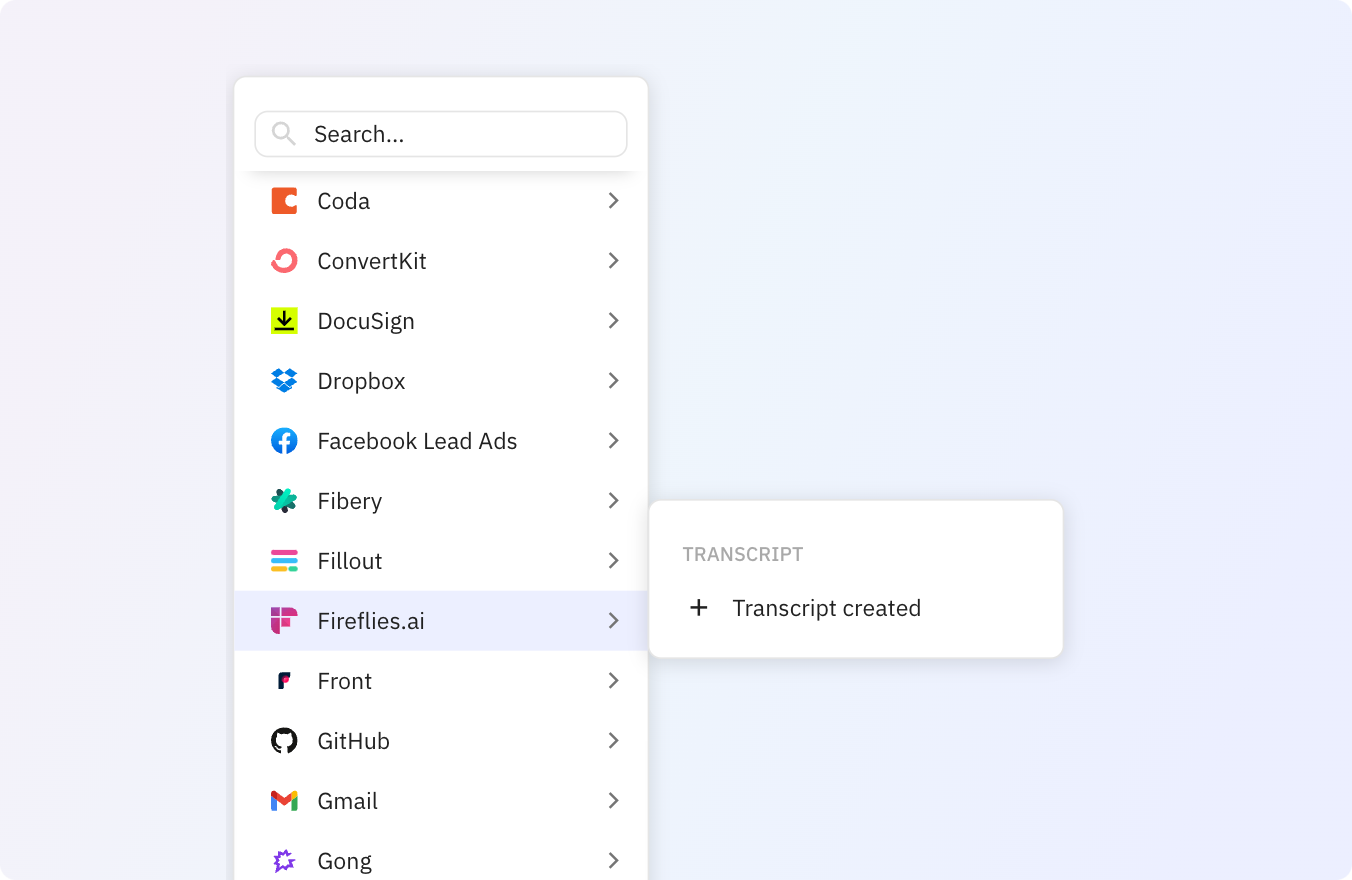Viewport: 1352px width, 880px height.
Task: Click the Gmail label text
Action: pyautogui.click(x=348, y=801)
